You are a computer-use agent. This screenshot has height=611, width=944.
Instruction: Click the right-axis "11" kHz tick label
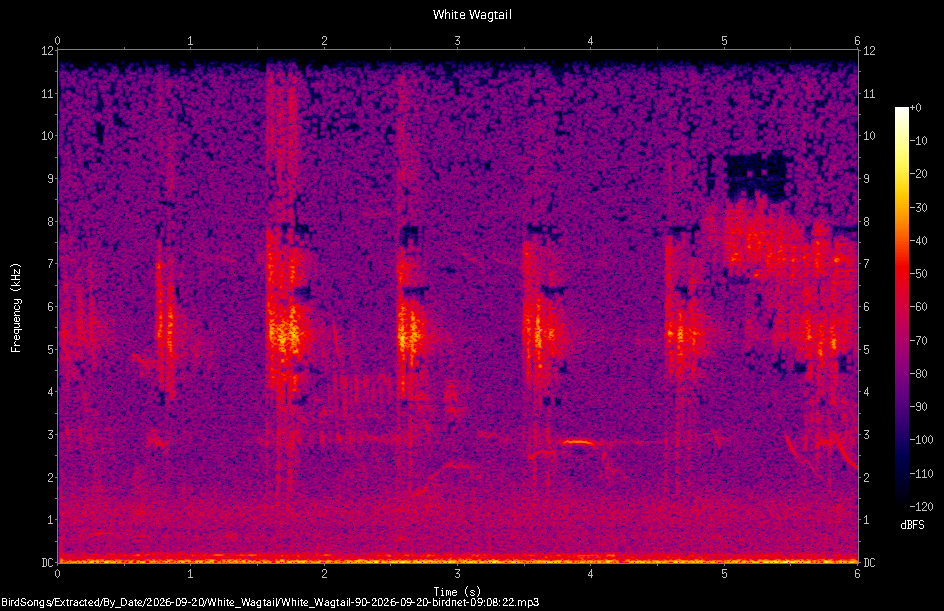[x=869, y=93]
